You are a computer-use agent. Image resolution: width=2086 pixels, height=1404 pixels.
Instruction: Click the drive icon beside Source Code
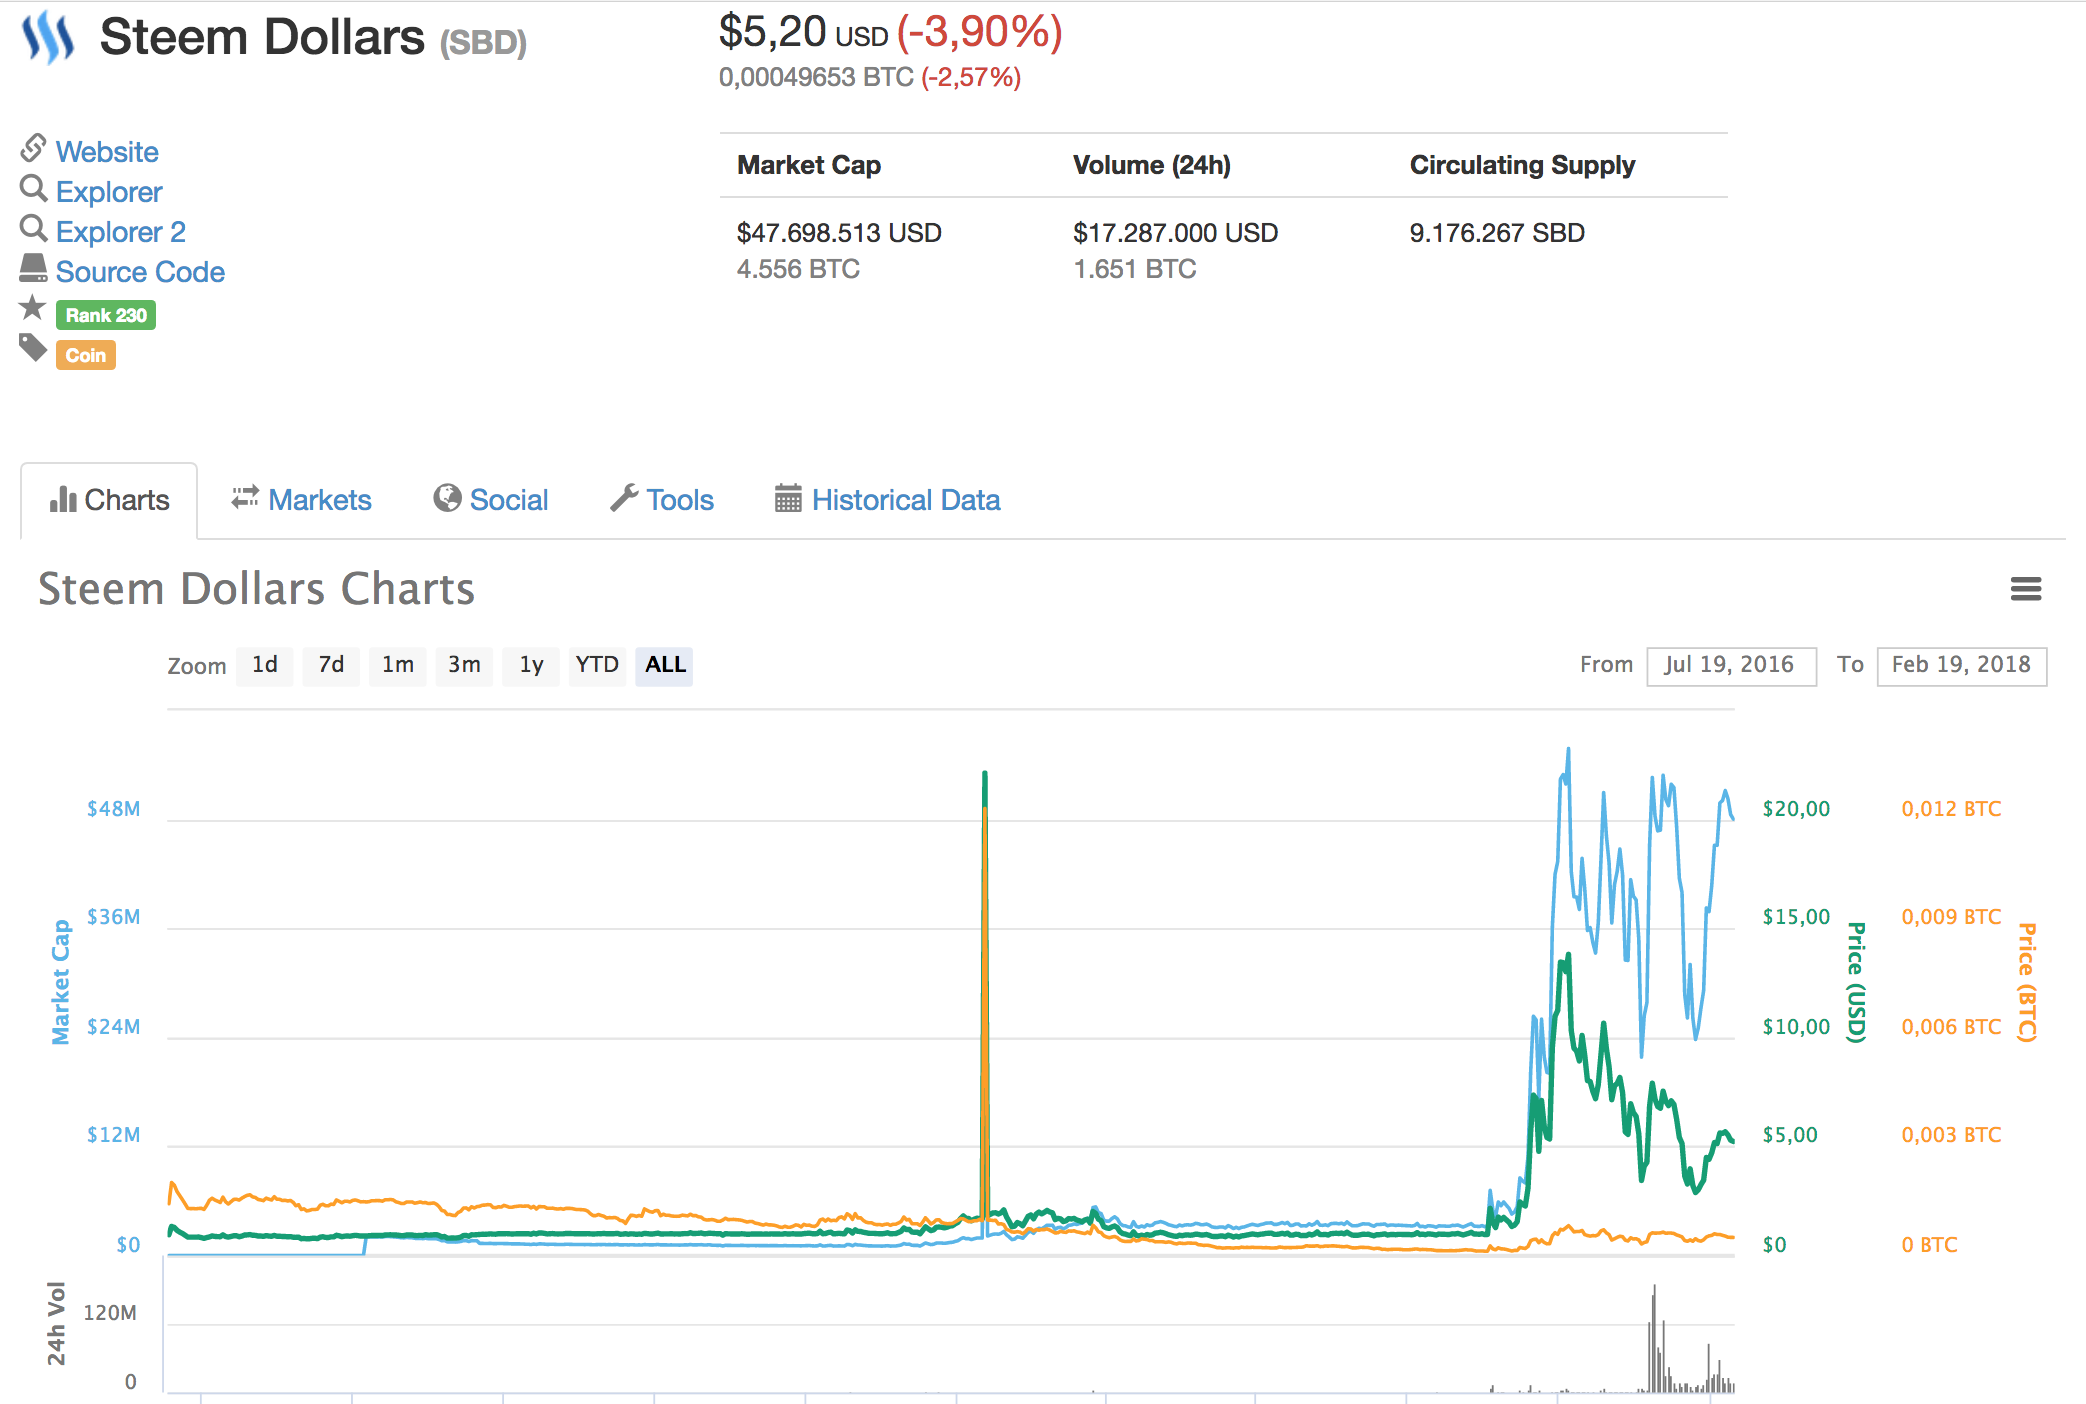33,268
